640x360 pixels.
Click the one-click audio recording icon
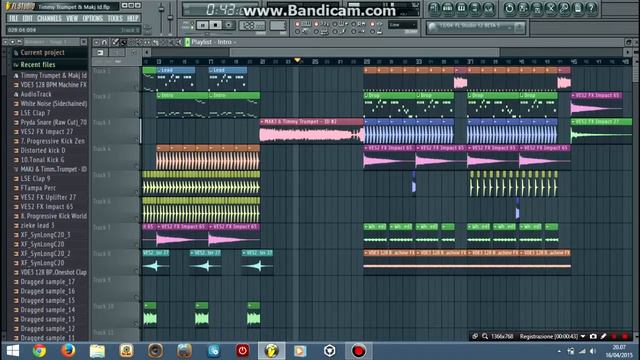click(564, 9)
